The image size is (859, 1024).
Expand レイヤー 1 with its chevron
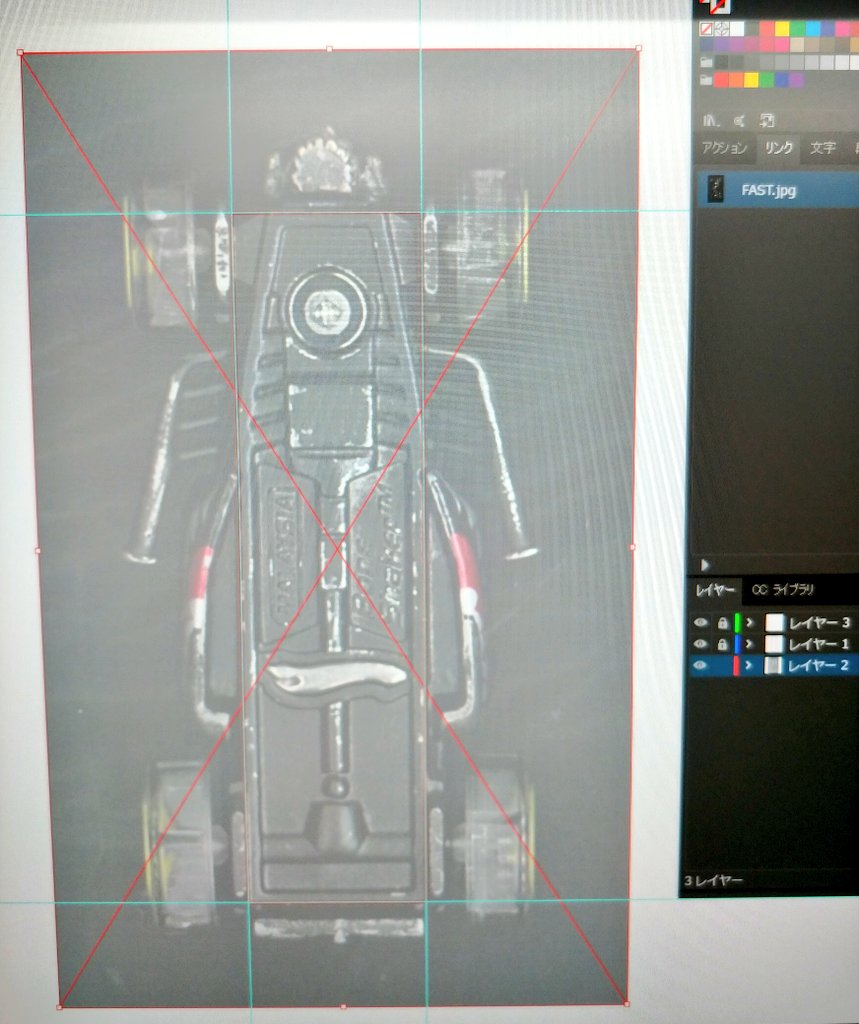pyautogui.click(x=749, y=644)
